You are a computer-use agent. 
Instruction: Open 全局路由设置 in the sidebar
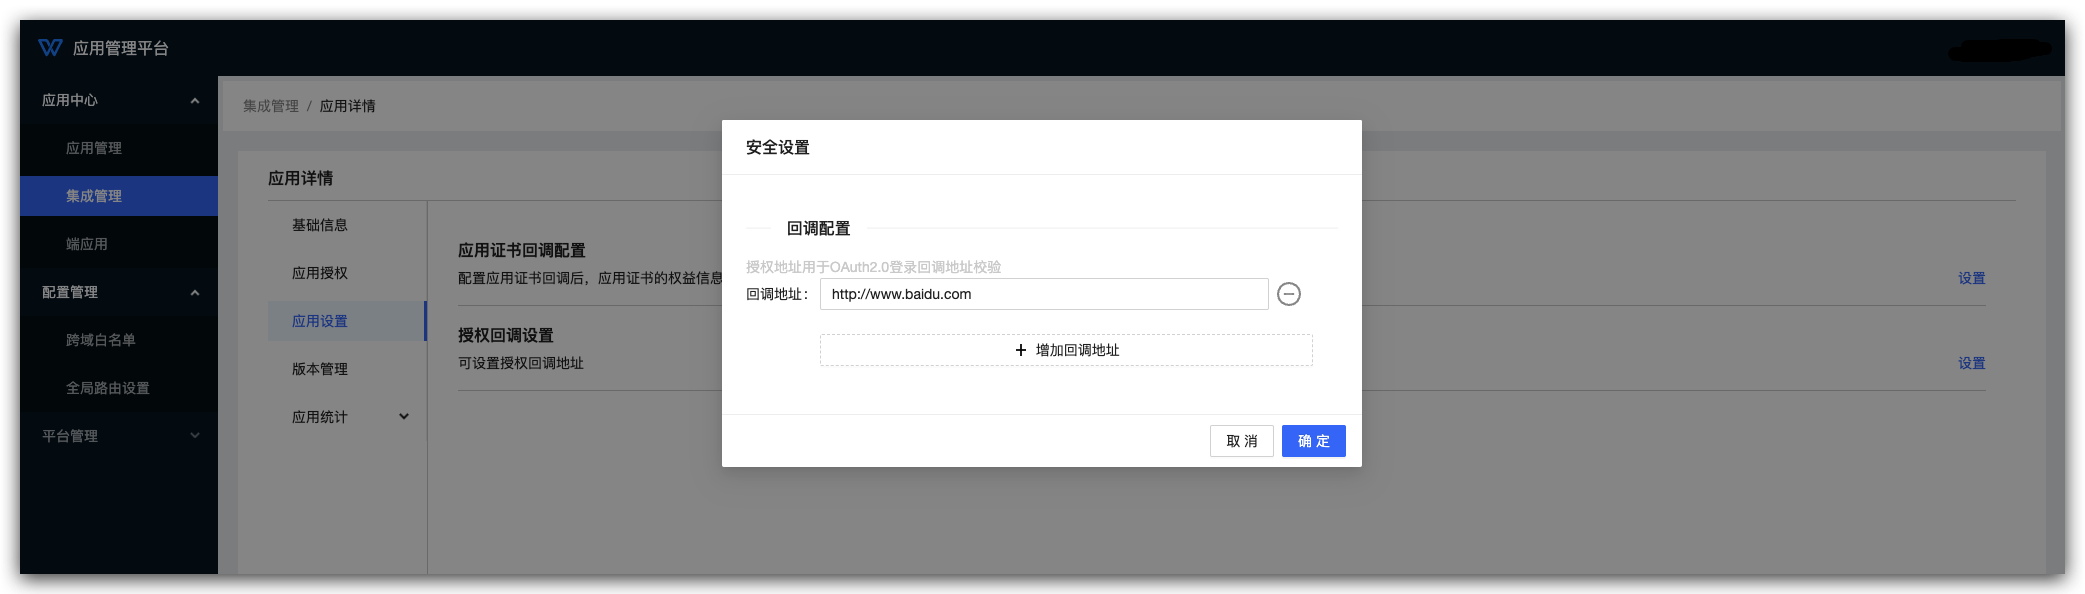tap(108, 388)
